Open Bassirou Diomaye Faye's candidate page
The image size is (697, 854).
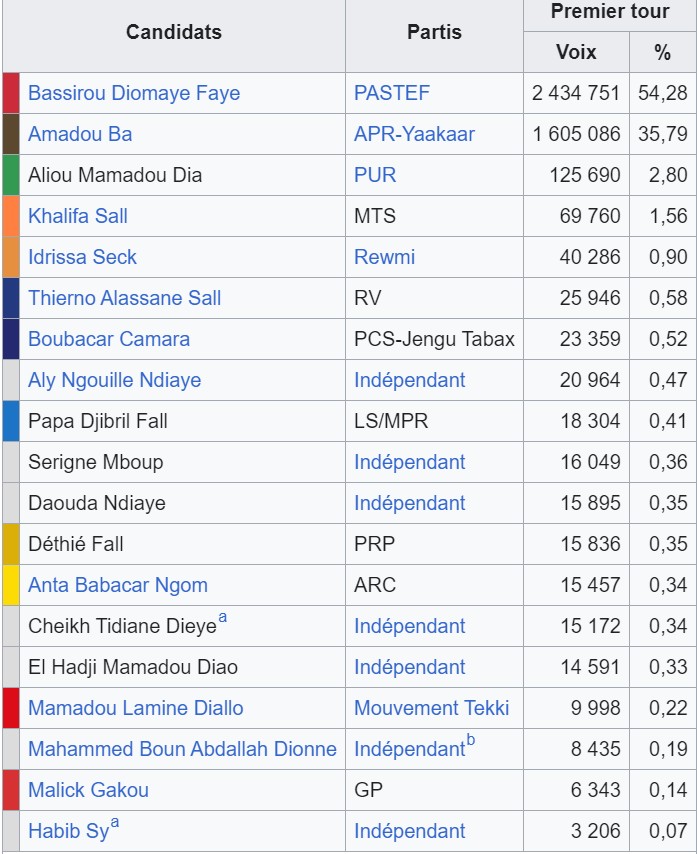pos(134,93)
